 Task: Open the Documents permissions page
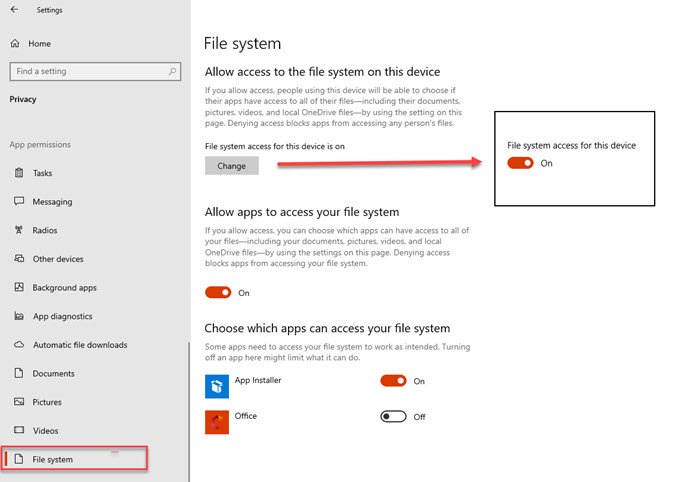coord(53,374)
